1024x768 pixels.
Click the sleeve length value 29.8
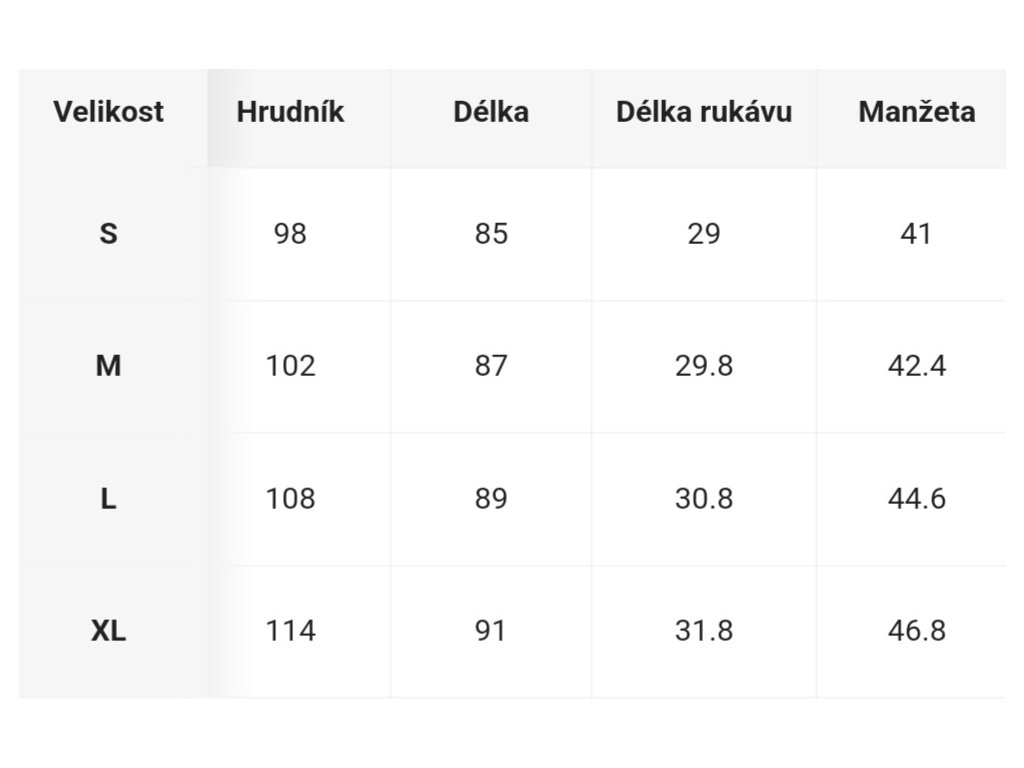coord(704,366)
